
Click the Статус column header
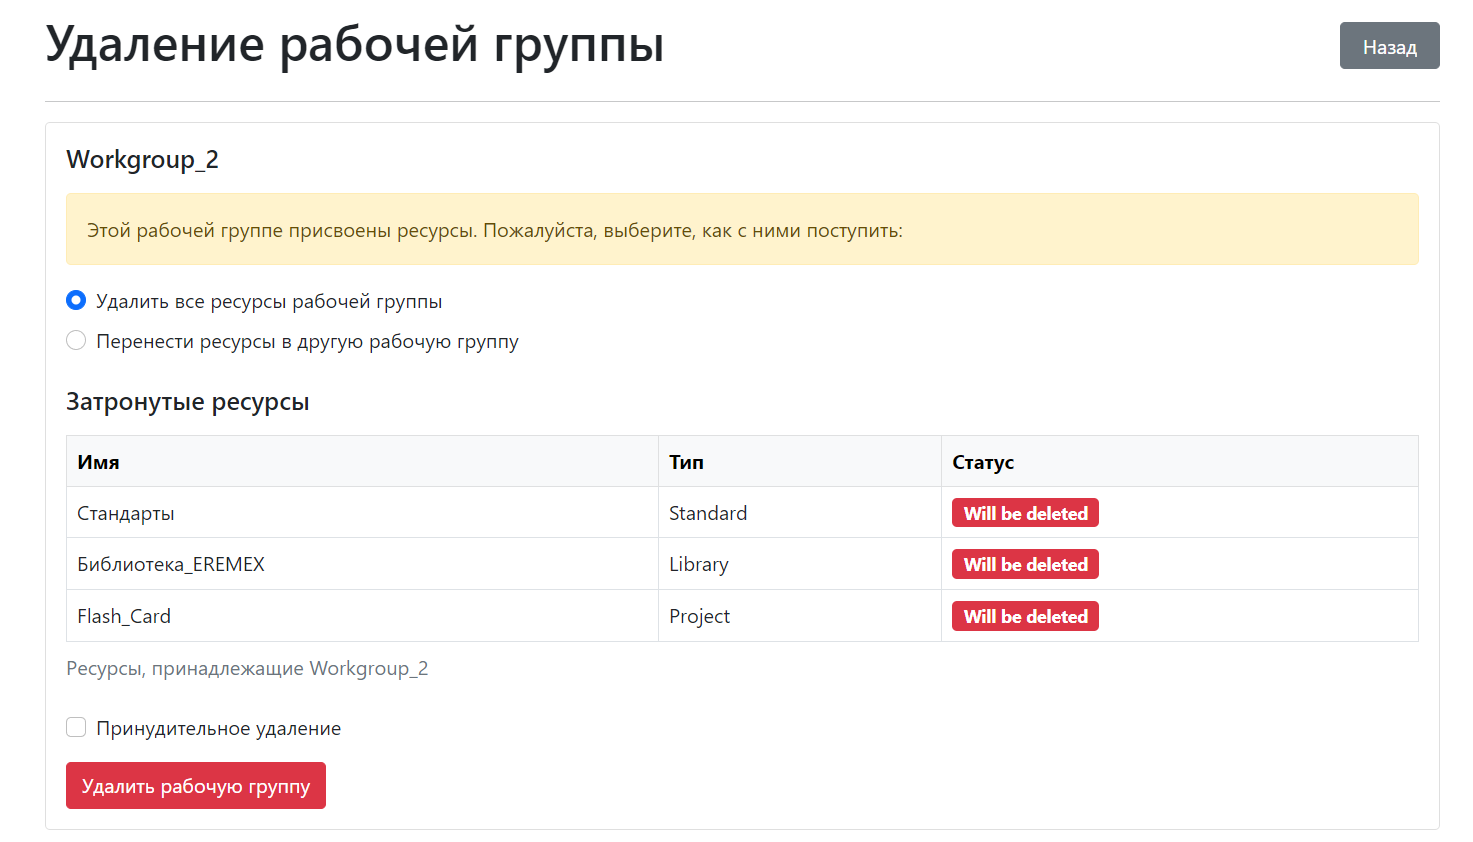click(981, 461)
